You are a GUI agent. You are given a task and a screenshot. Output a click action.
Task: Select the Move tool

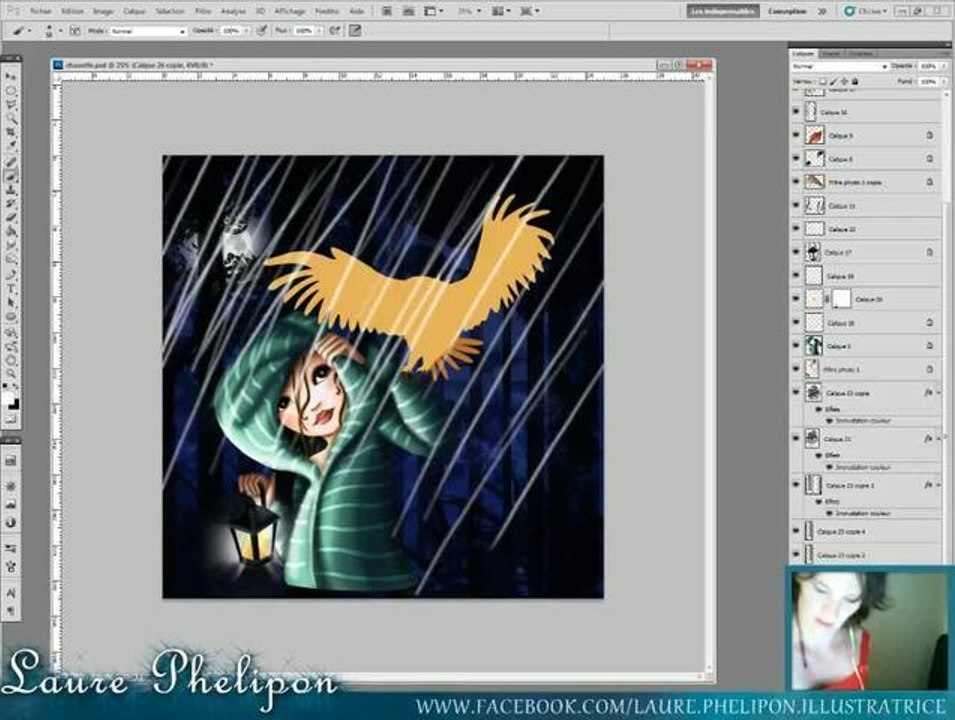11,77
